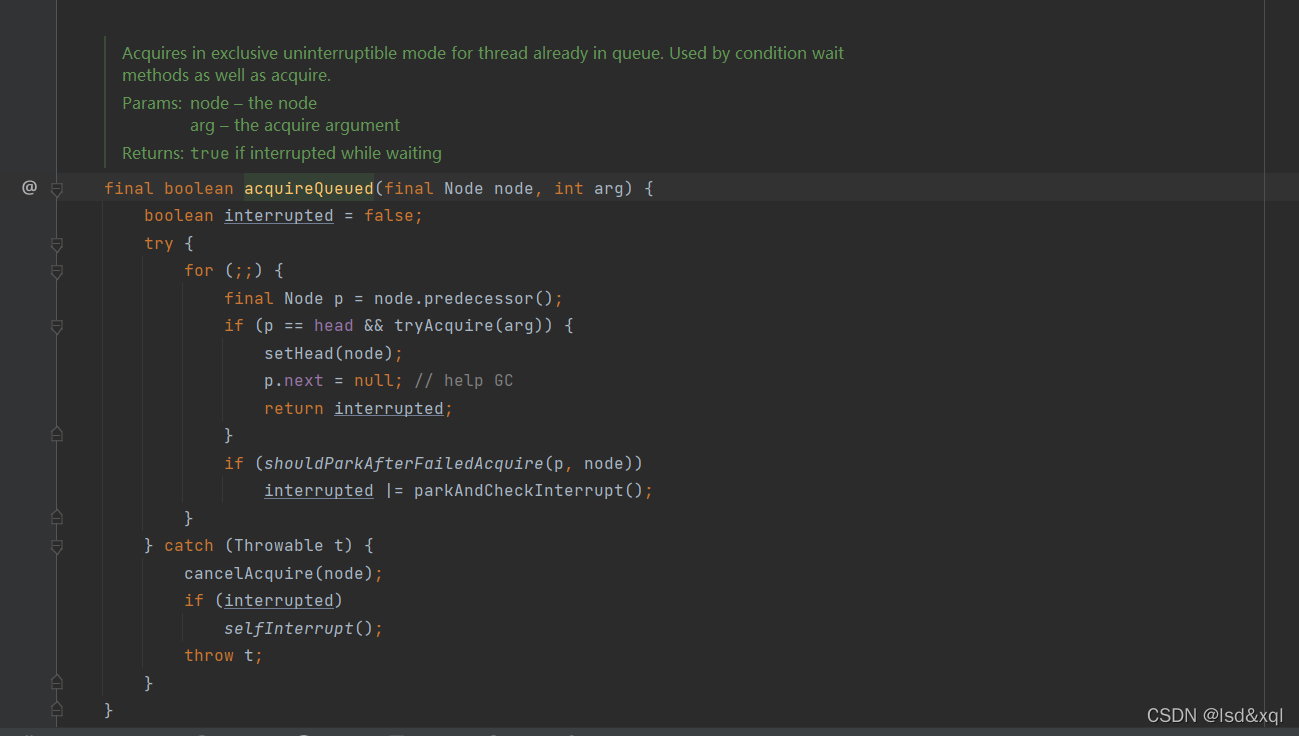The height and width of the screenshot is (736, 1299).
Task: Click the fold end marker closing the for loop
Action: click(x=57, y=517)
